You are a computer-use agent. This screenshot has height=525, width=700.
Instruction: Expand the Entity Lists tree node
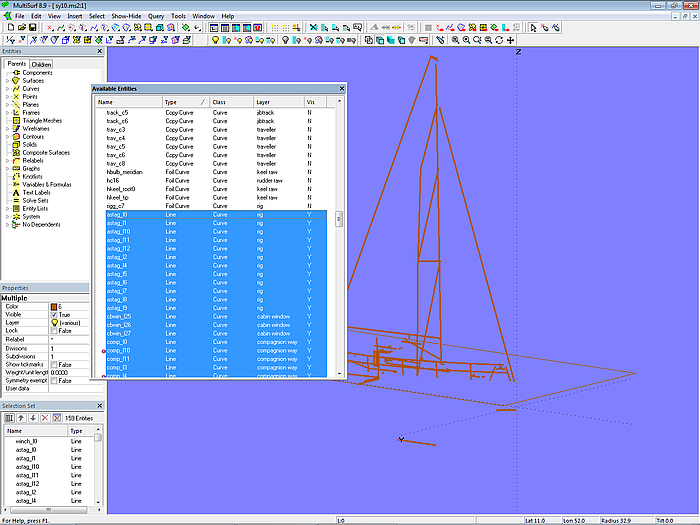tap(7, 208)
